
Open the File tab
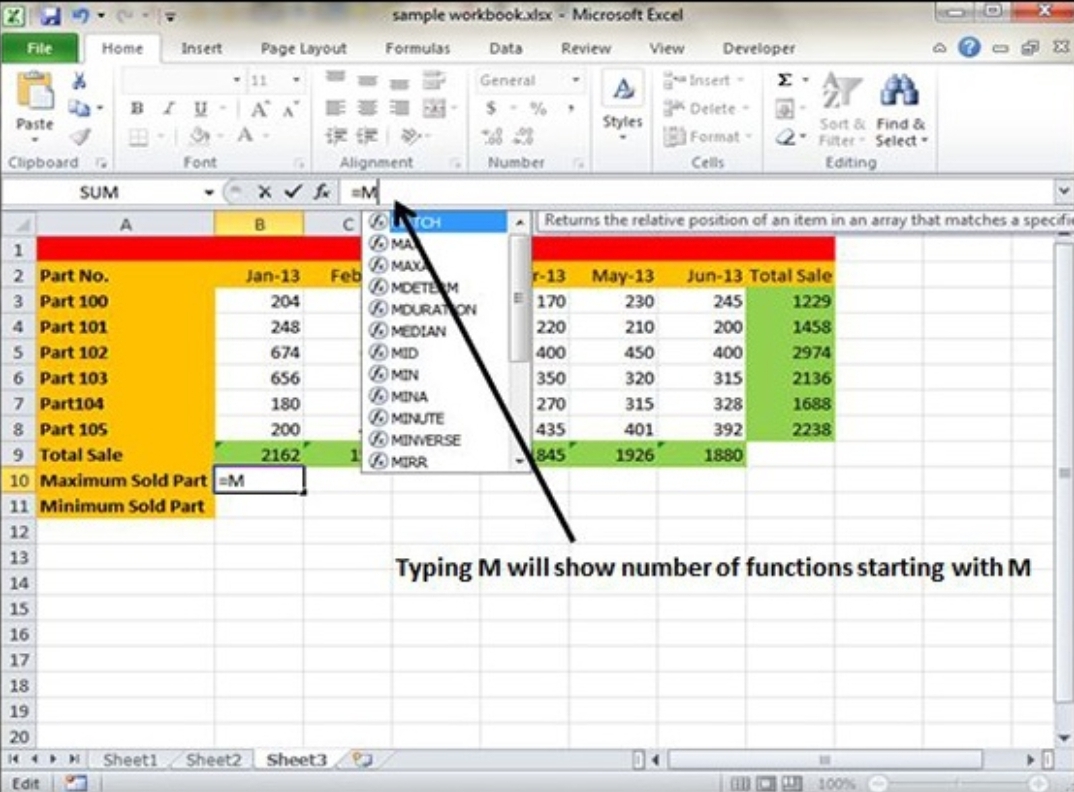pos(39,48)
